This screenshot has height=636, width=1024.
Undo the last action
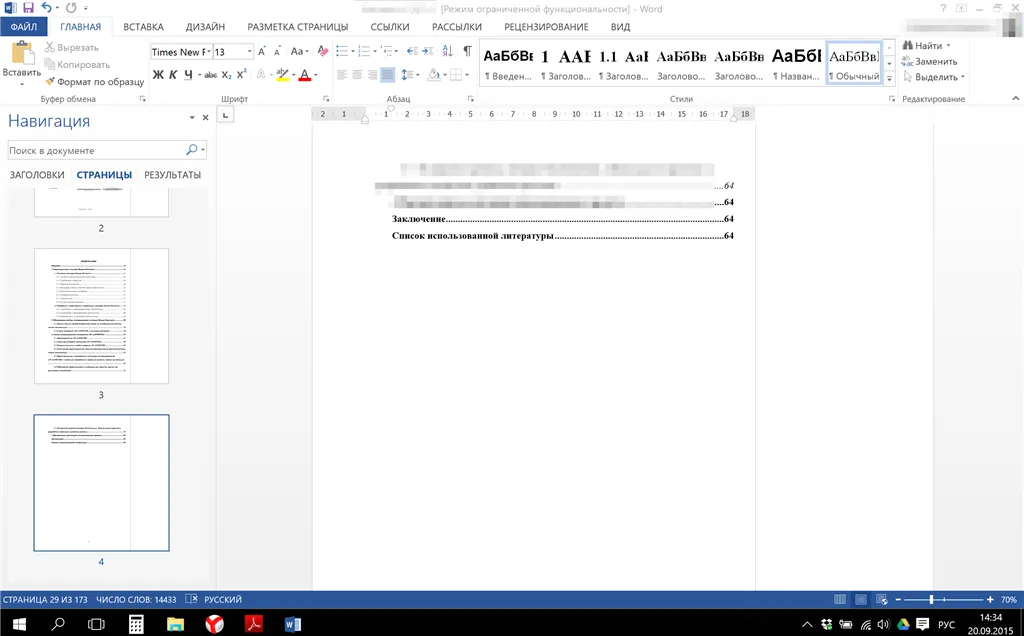point(46,8)
